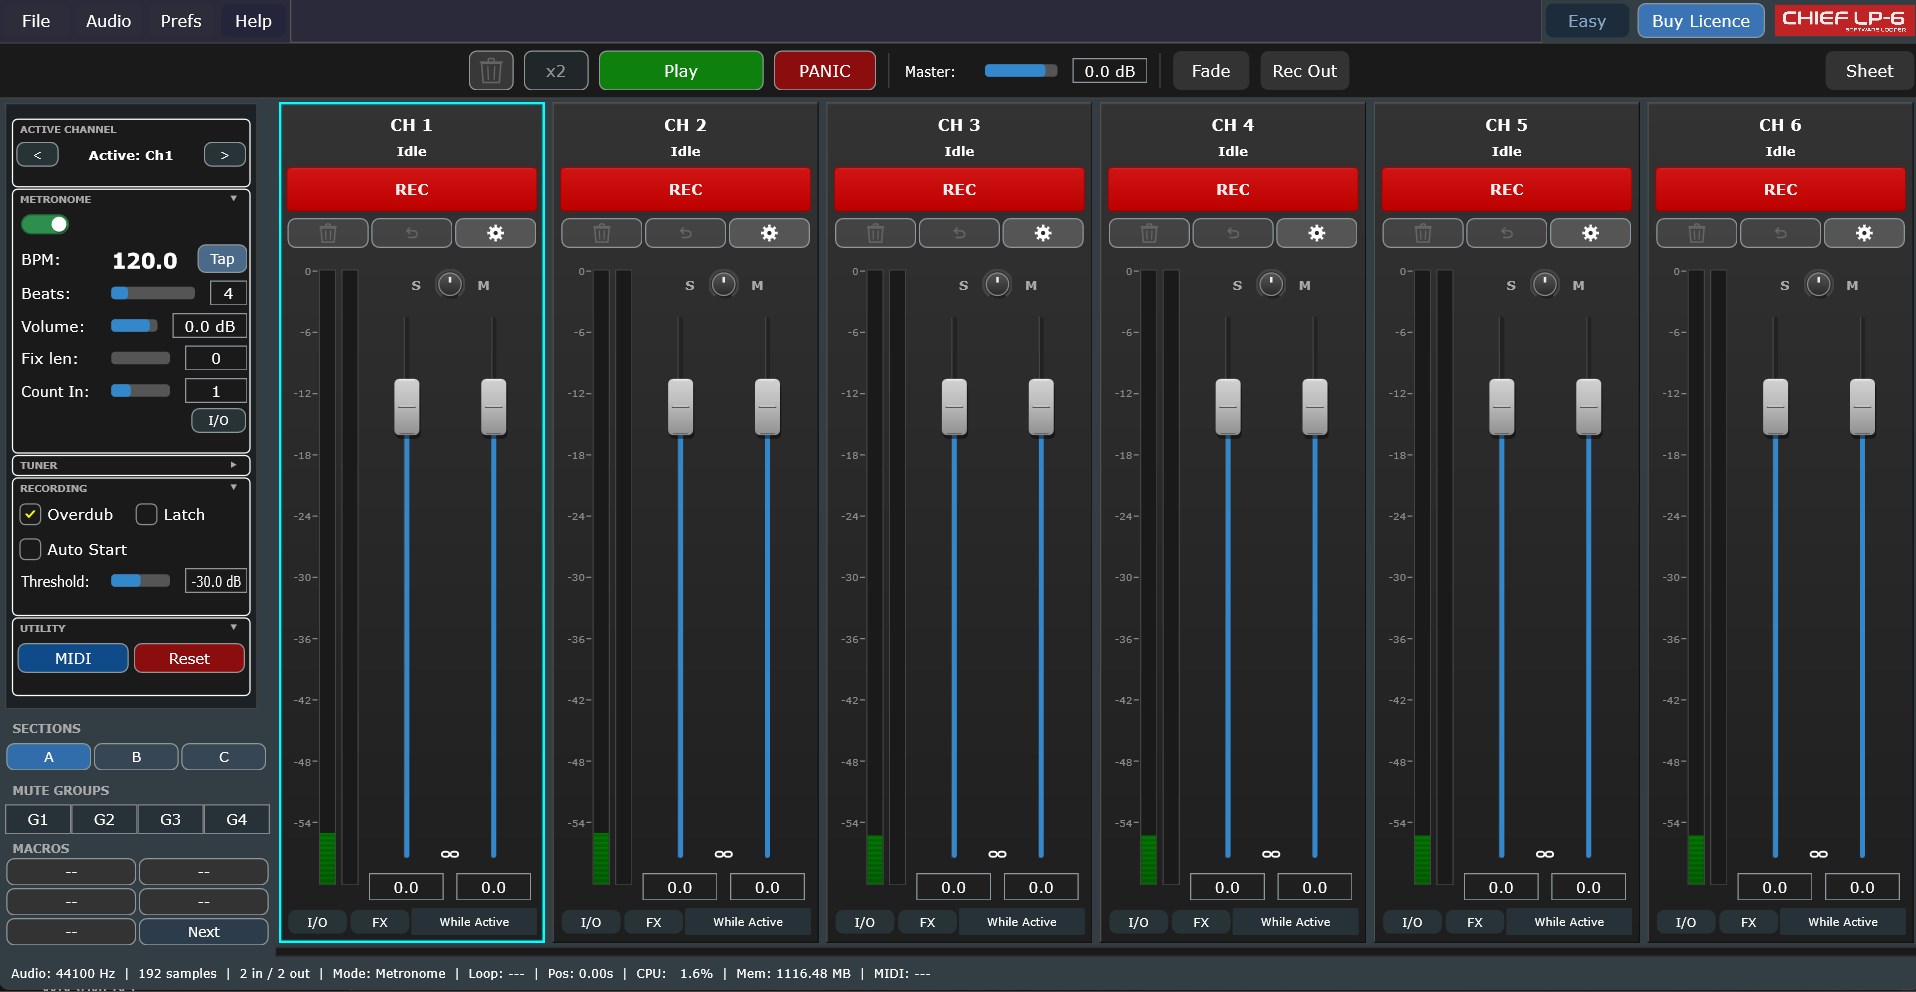This screenshot has width=1916, height=992.
Task: Undo last action on CH 3
Action: tap(960, 233)
